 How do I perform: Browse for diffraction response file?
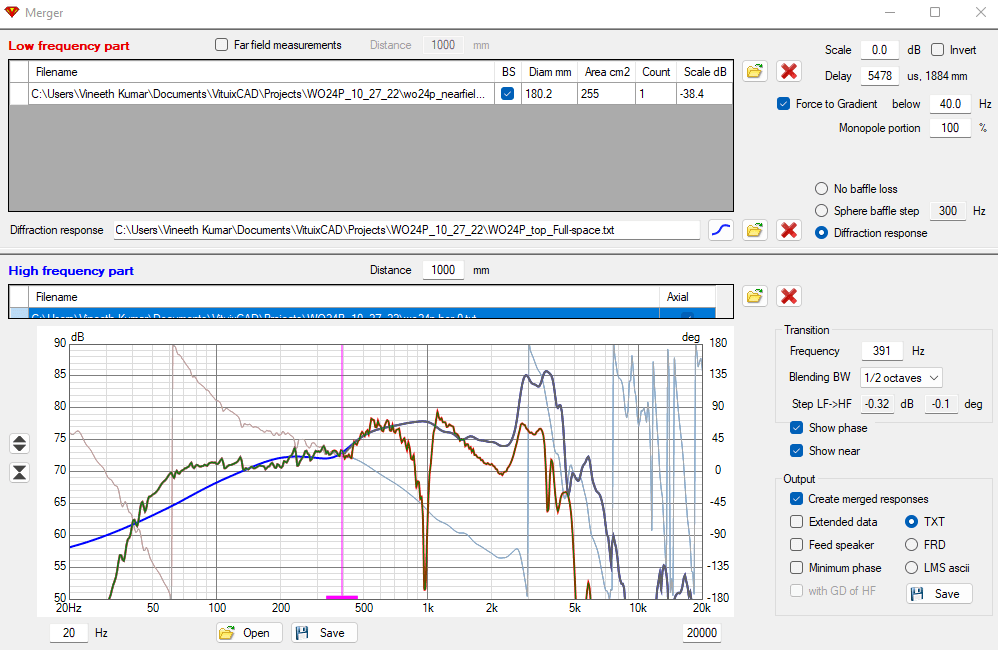tap(754, 230)
